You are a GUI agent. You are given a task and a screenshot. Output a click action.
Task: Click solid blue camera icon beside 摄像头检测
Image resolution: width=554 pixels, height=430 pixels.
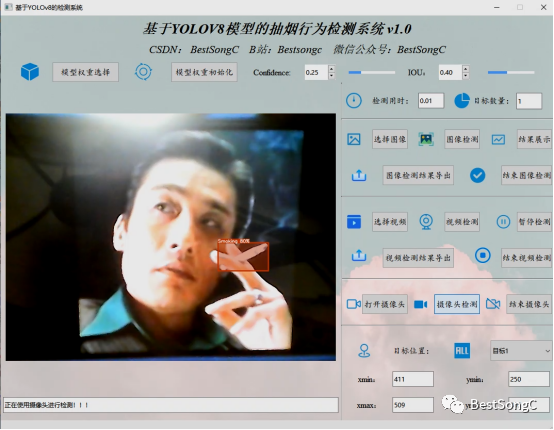[420, 304]
